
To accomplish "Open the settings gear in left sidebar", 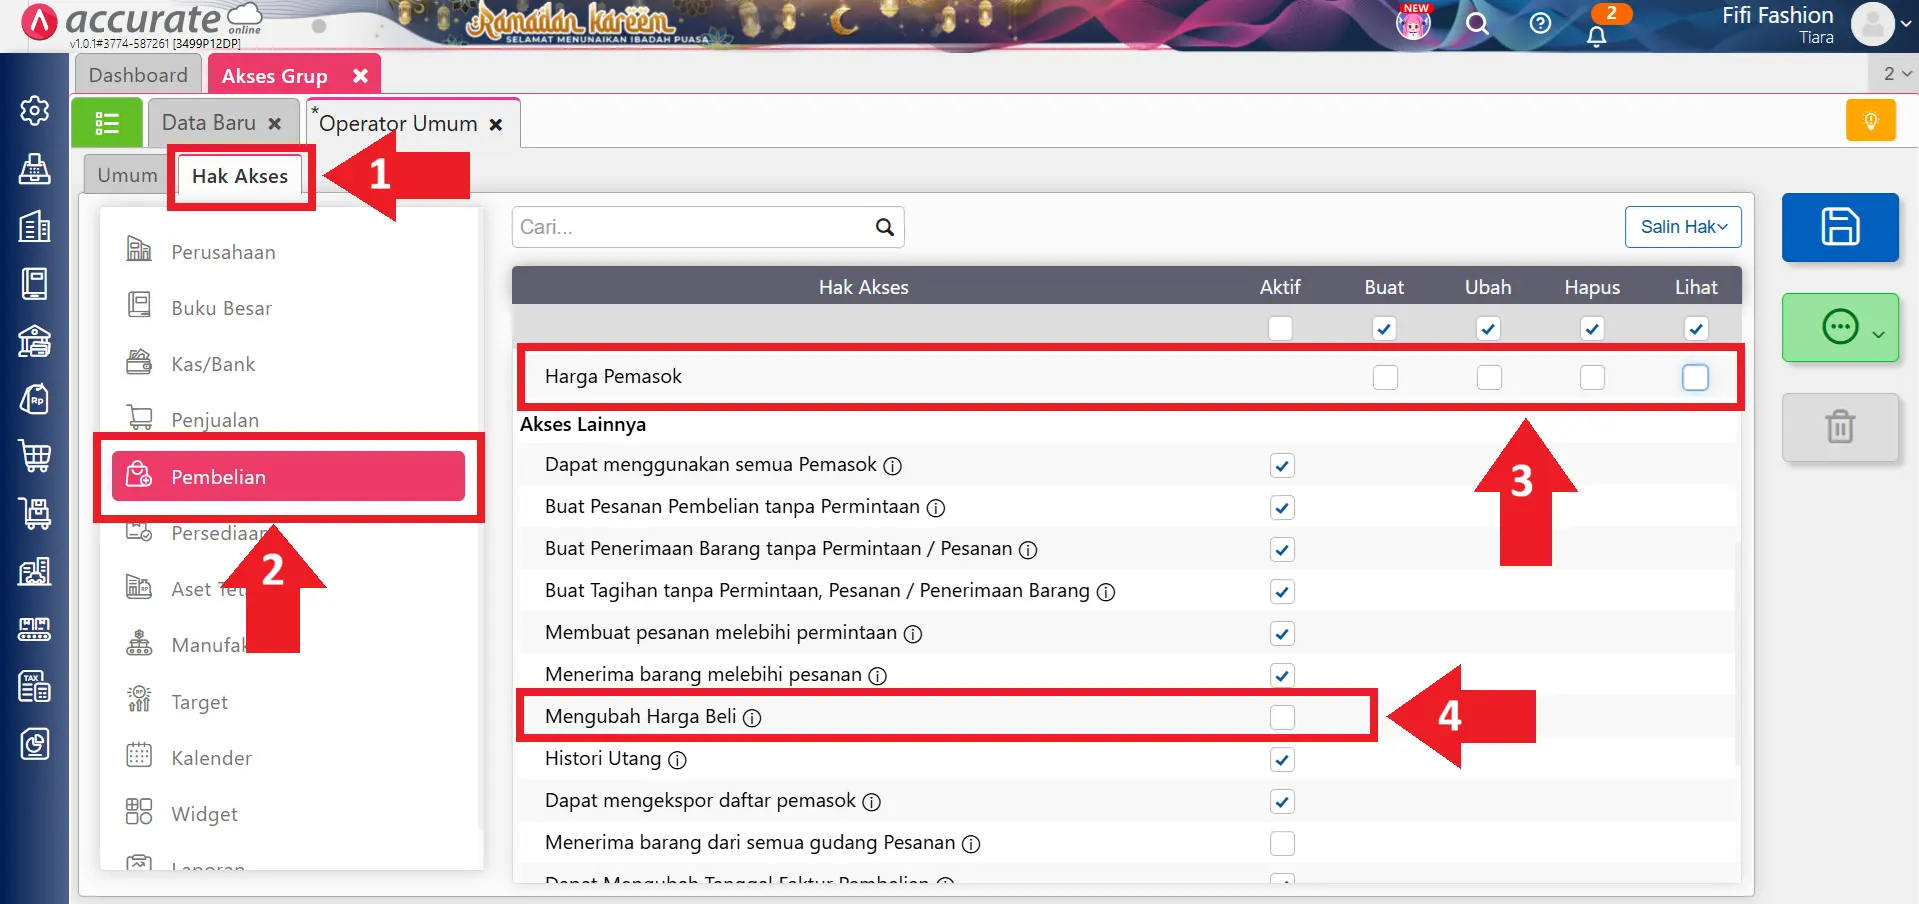I will [35, 110].
